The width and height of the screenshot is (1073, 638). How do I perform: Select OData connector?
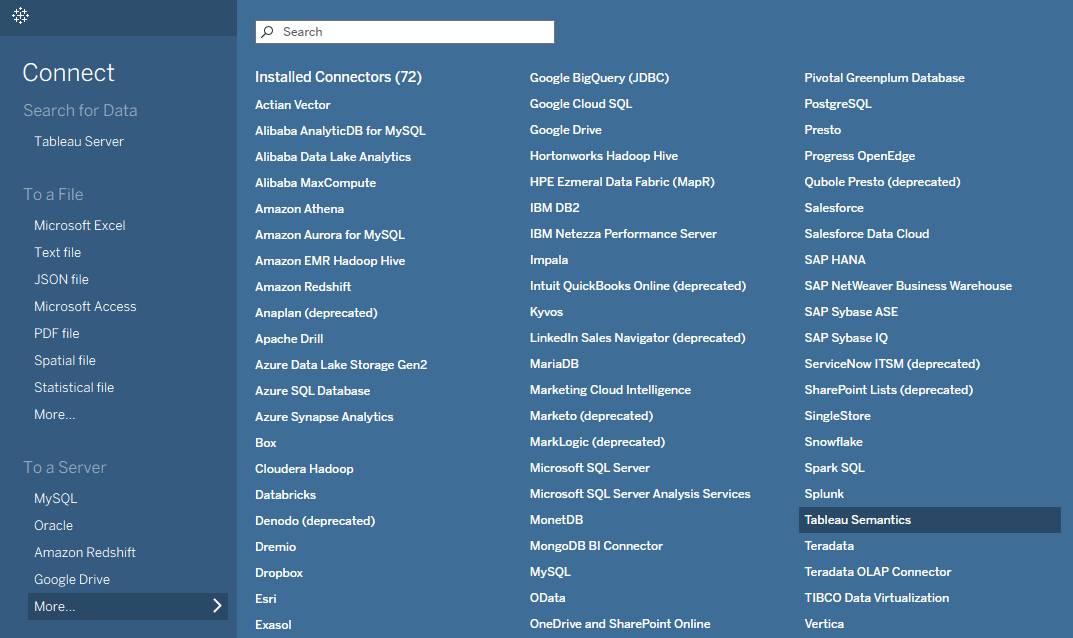coord(547,598)
